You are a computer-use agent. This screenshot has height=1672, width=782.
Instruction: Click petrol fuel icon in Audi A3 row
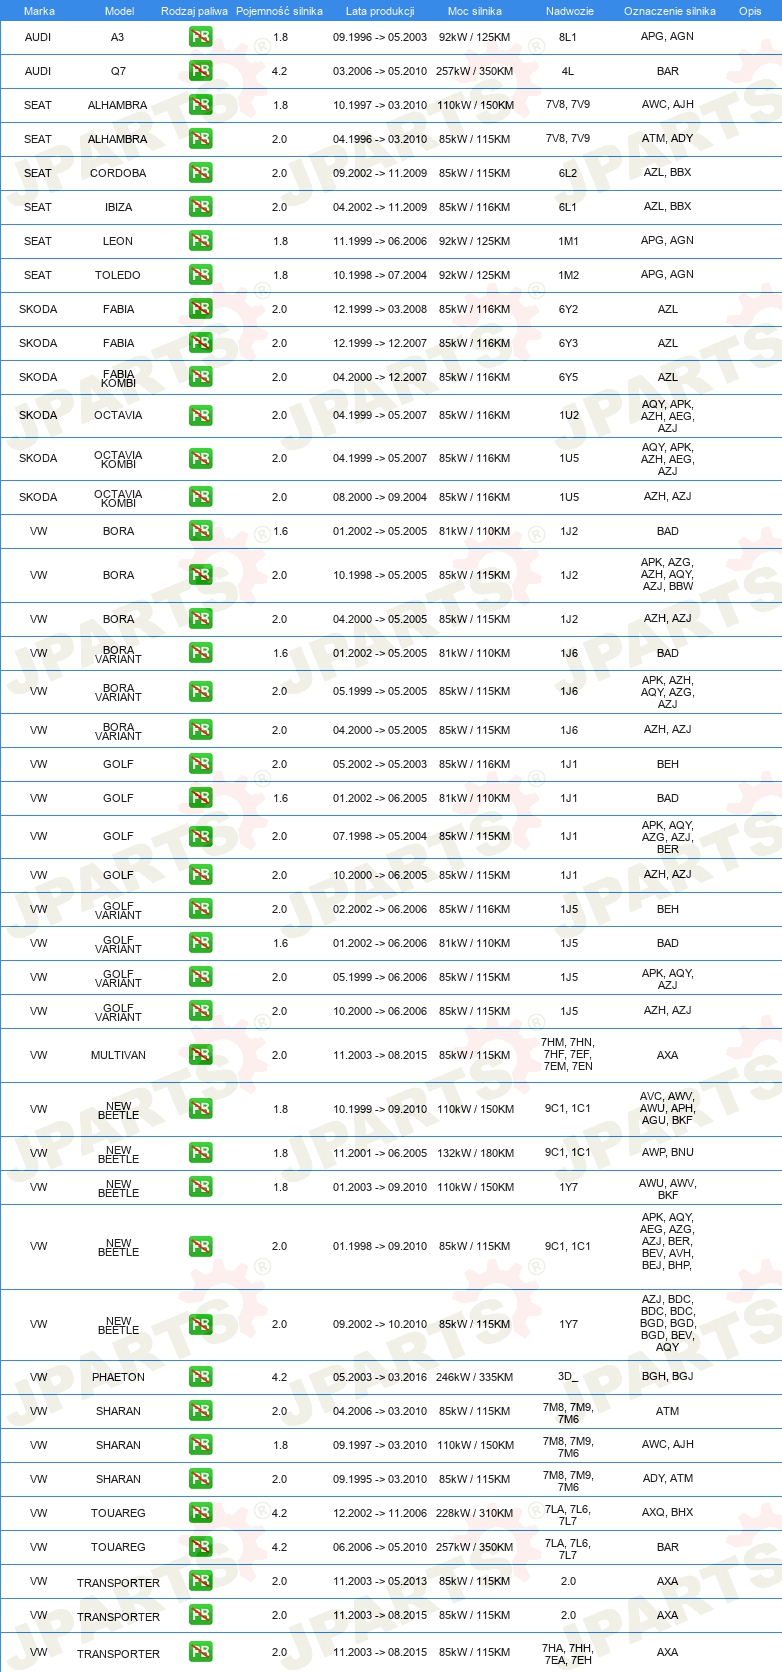click(x=200, y=37)
